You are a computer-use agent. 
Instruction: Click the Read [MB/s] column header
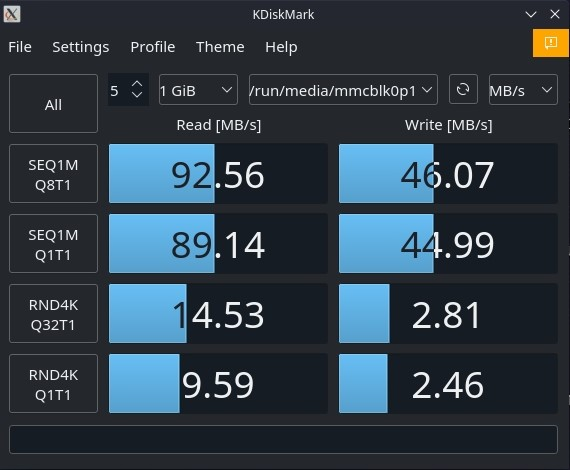(x=218, y=125)
